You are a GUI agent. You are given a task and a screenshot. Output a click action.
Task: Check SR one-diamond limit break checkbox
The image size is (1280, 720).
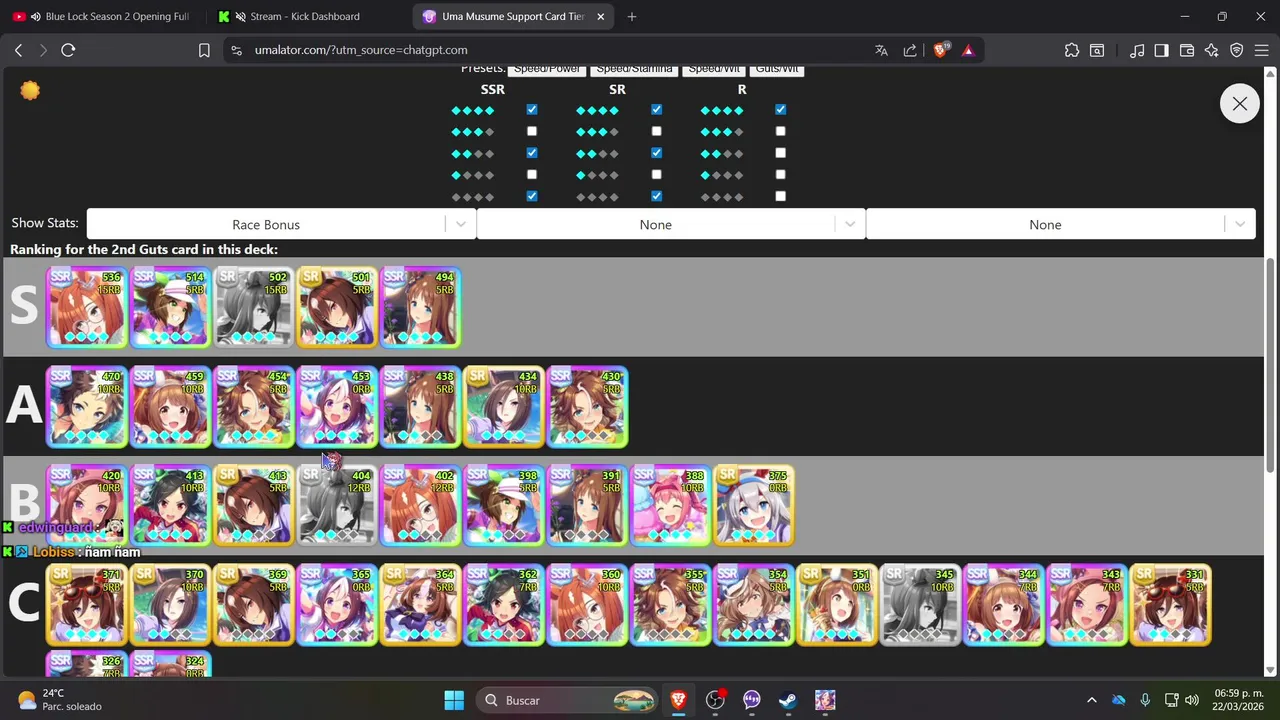tap(656, 175)
